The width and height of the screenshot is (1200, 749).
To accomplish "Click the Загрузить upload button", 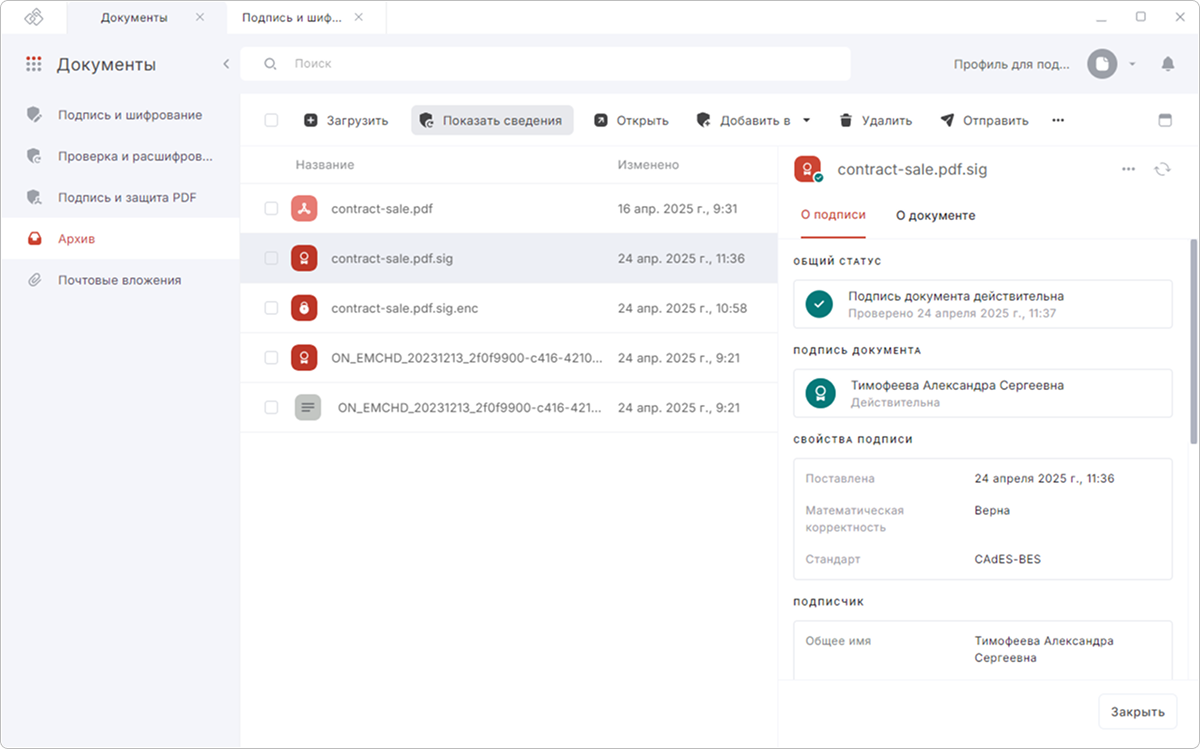I will point(346,120).
